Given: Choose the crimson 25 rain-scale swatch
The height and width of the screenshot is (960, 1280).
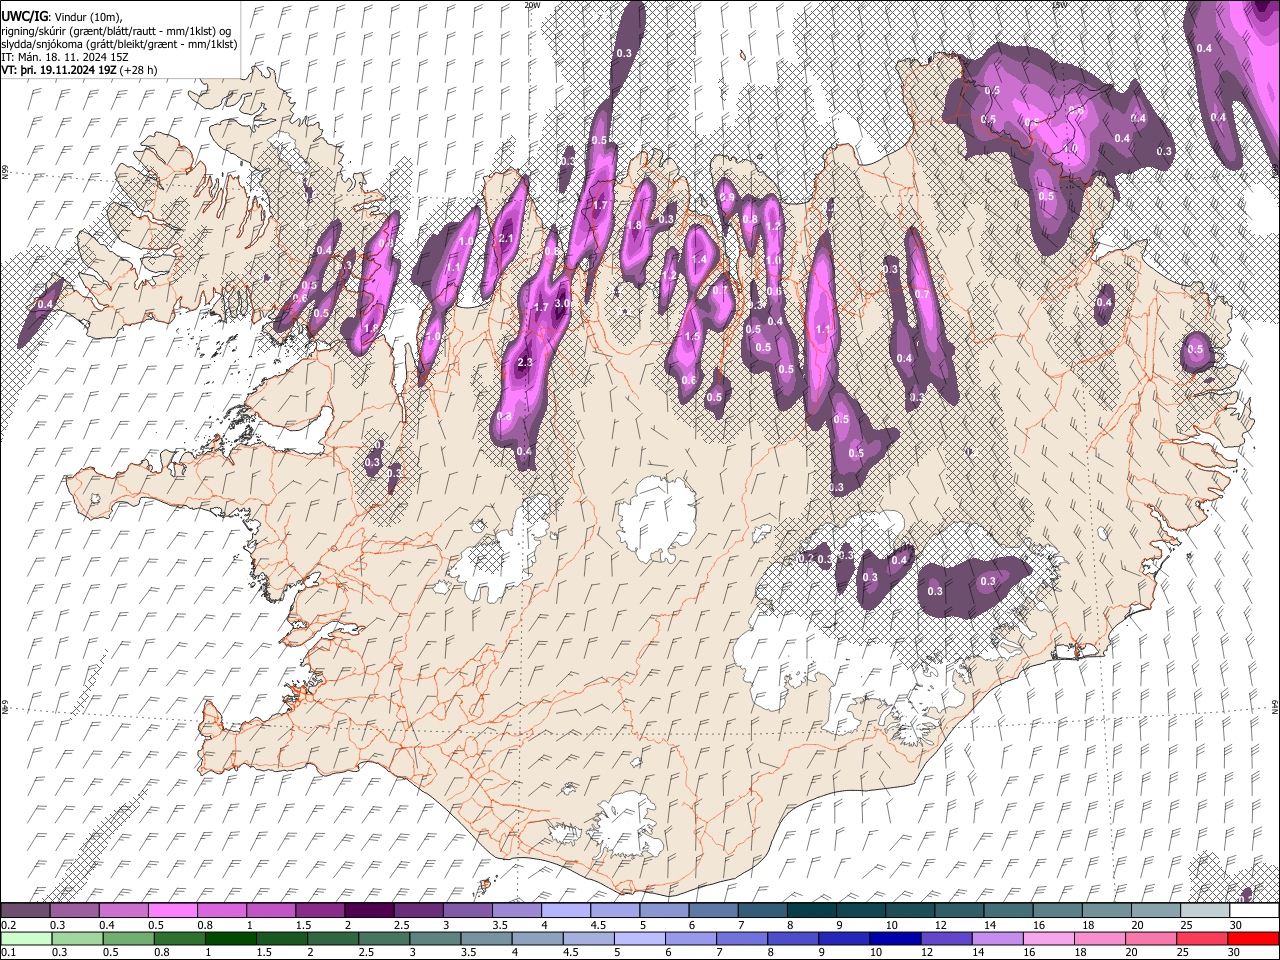Looking at the screenshot, I should point(1202,938).
